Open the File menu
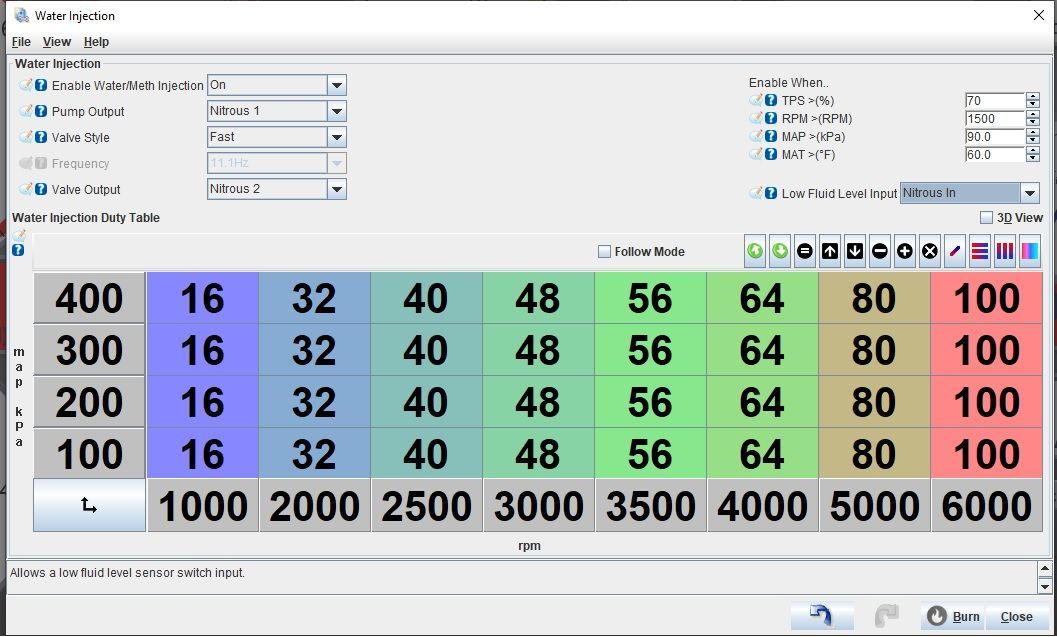 click(x=21, y=42)
